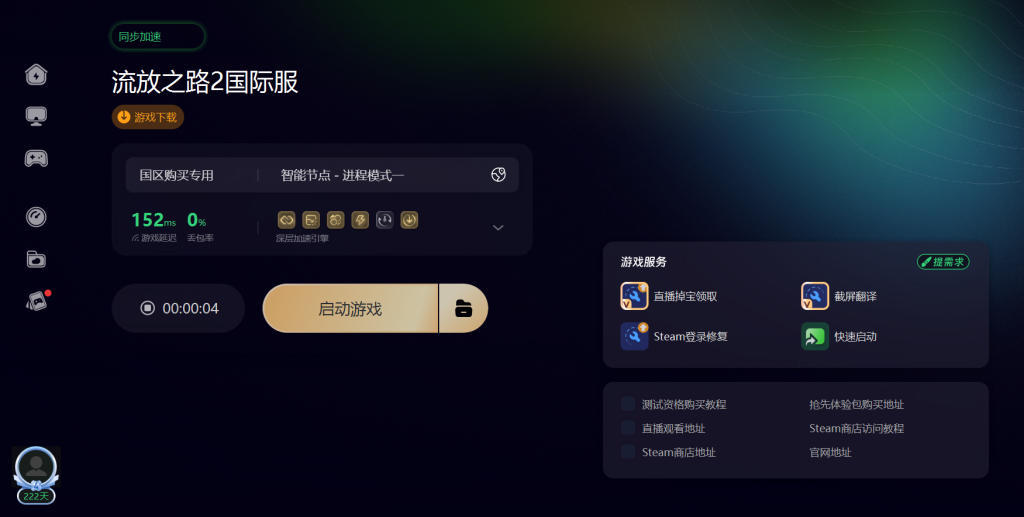Open the home icon in sidebar
Image resolution: width=1024 pixels, height=517 pixels.
[x=36, y=74]
